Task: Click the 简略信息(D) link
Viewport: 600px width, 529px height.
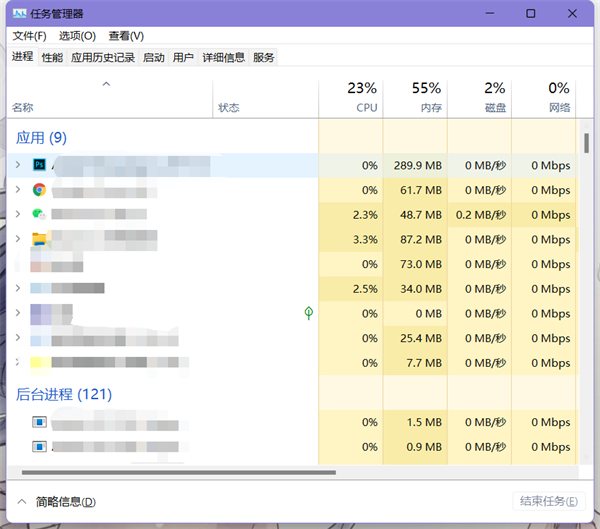Action: tap(66, 501)
